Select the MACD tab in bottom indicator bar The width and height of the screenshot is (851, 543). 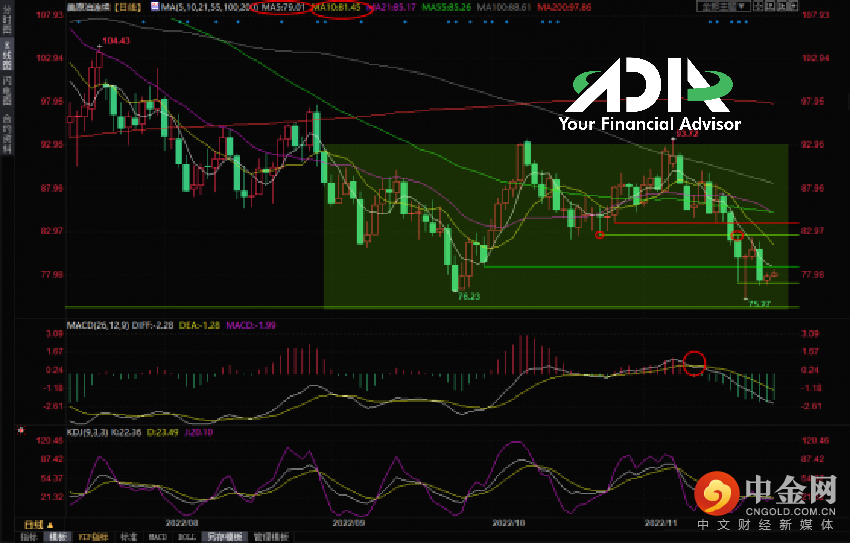(159, 537)
